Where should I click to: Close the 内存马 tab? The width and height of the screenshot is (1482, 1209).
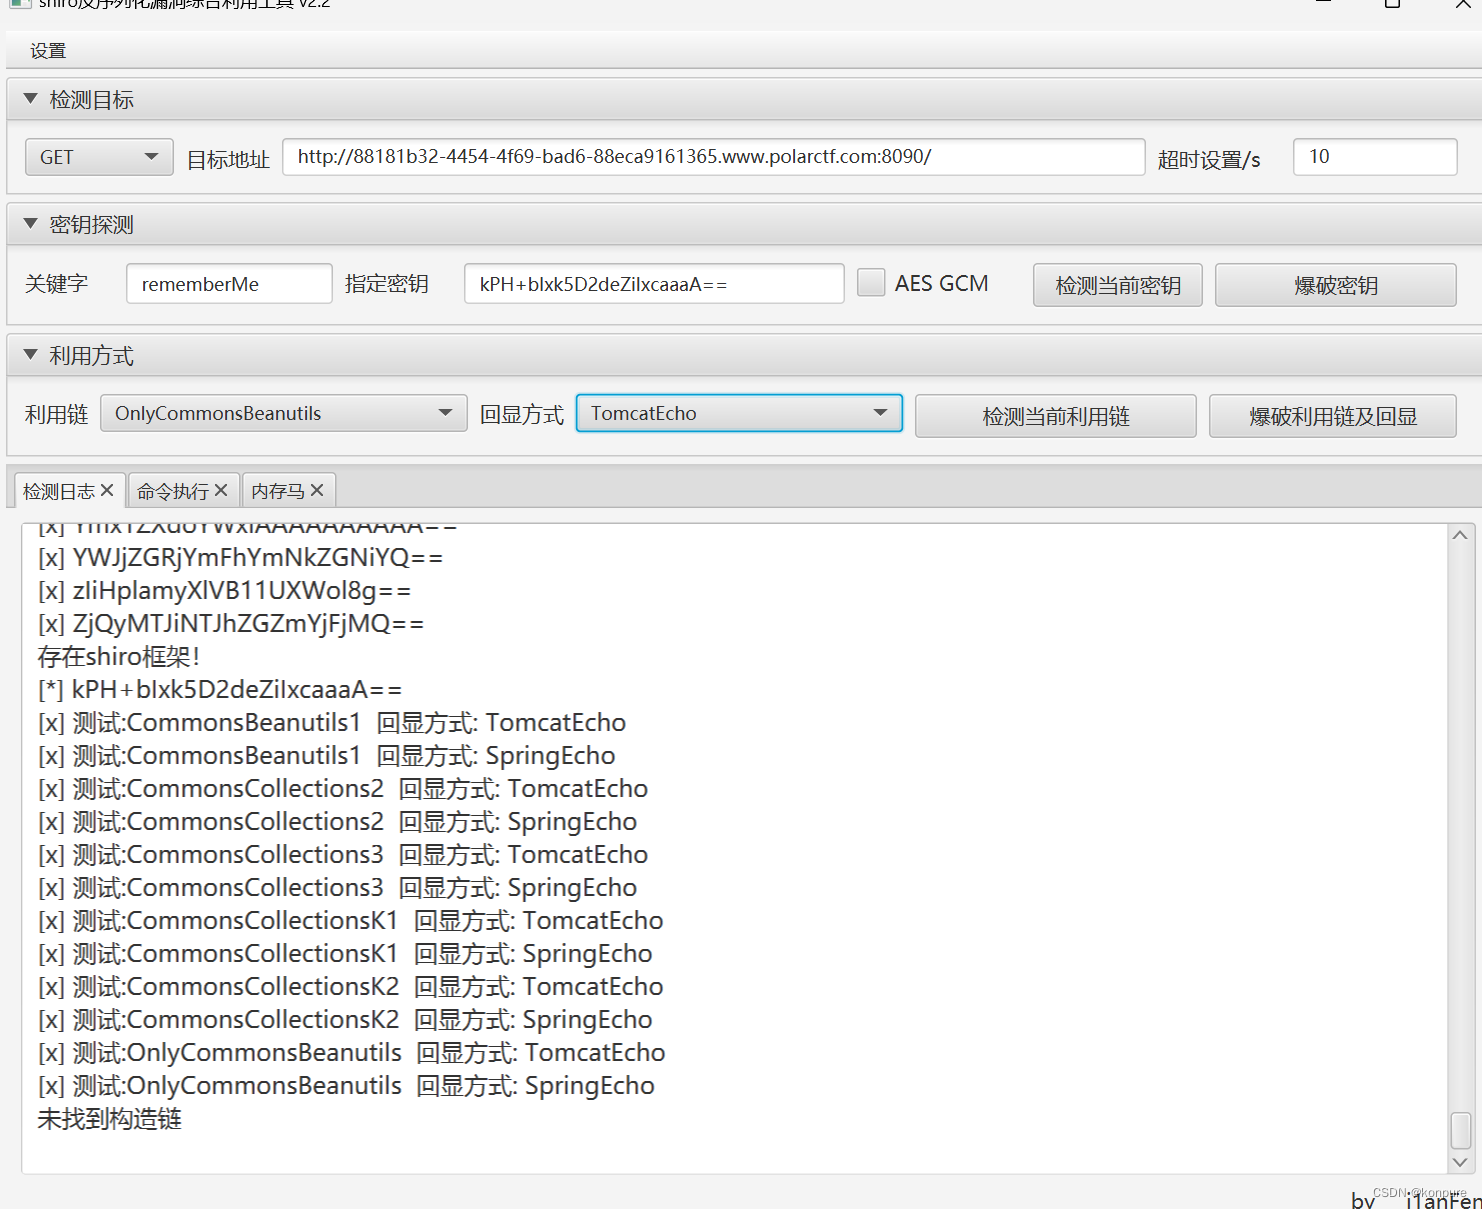pos(317,490)
